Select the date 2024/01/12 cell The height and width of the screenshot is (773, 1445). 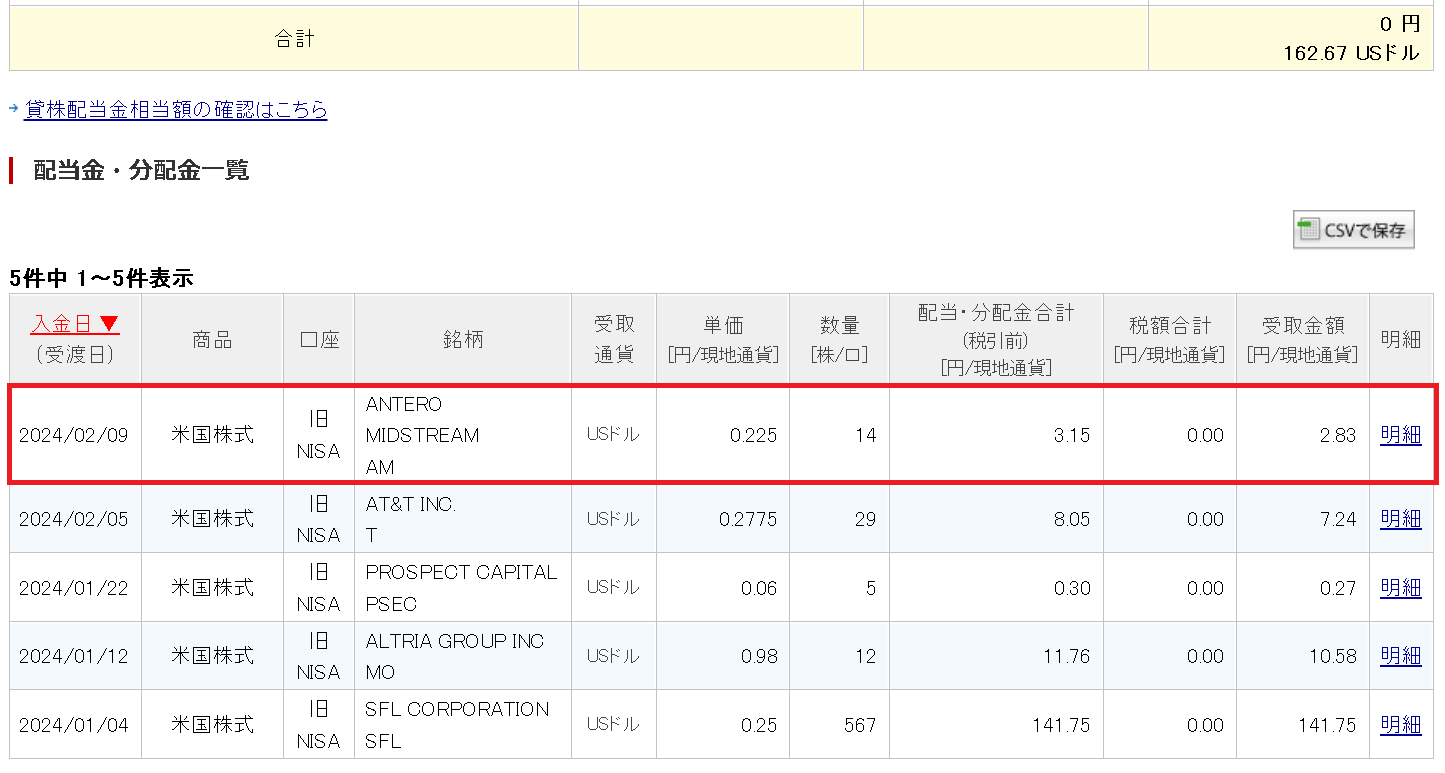pyautogui.click(x=75, y=656)
